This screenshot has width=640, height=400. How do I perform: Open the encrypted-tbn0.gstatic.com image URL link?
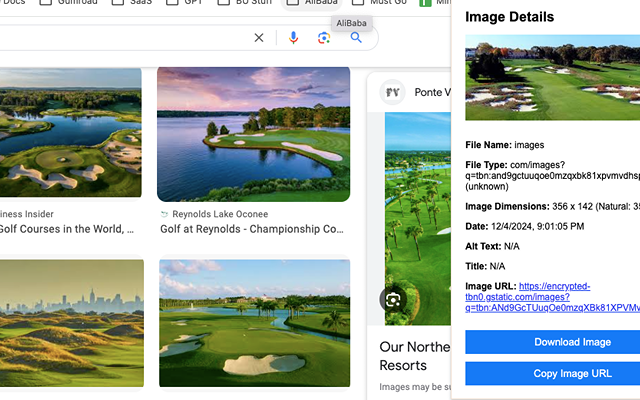point(553,297)
